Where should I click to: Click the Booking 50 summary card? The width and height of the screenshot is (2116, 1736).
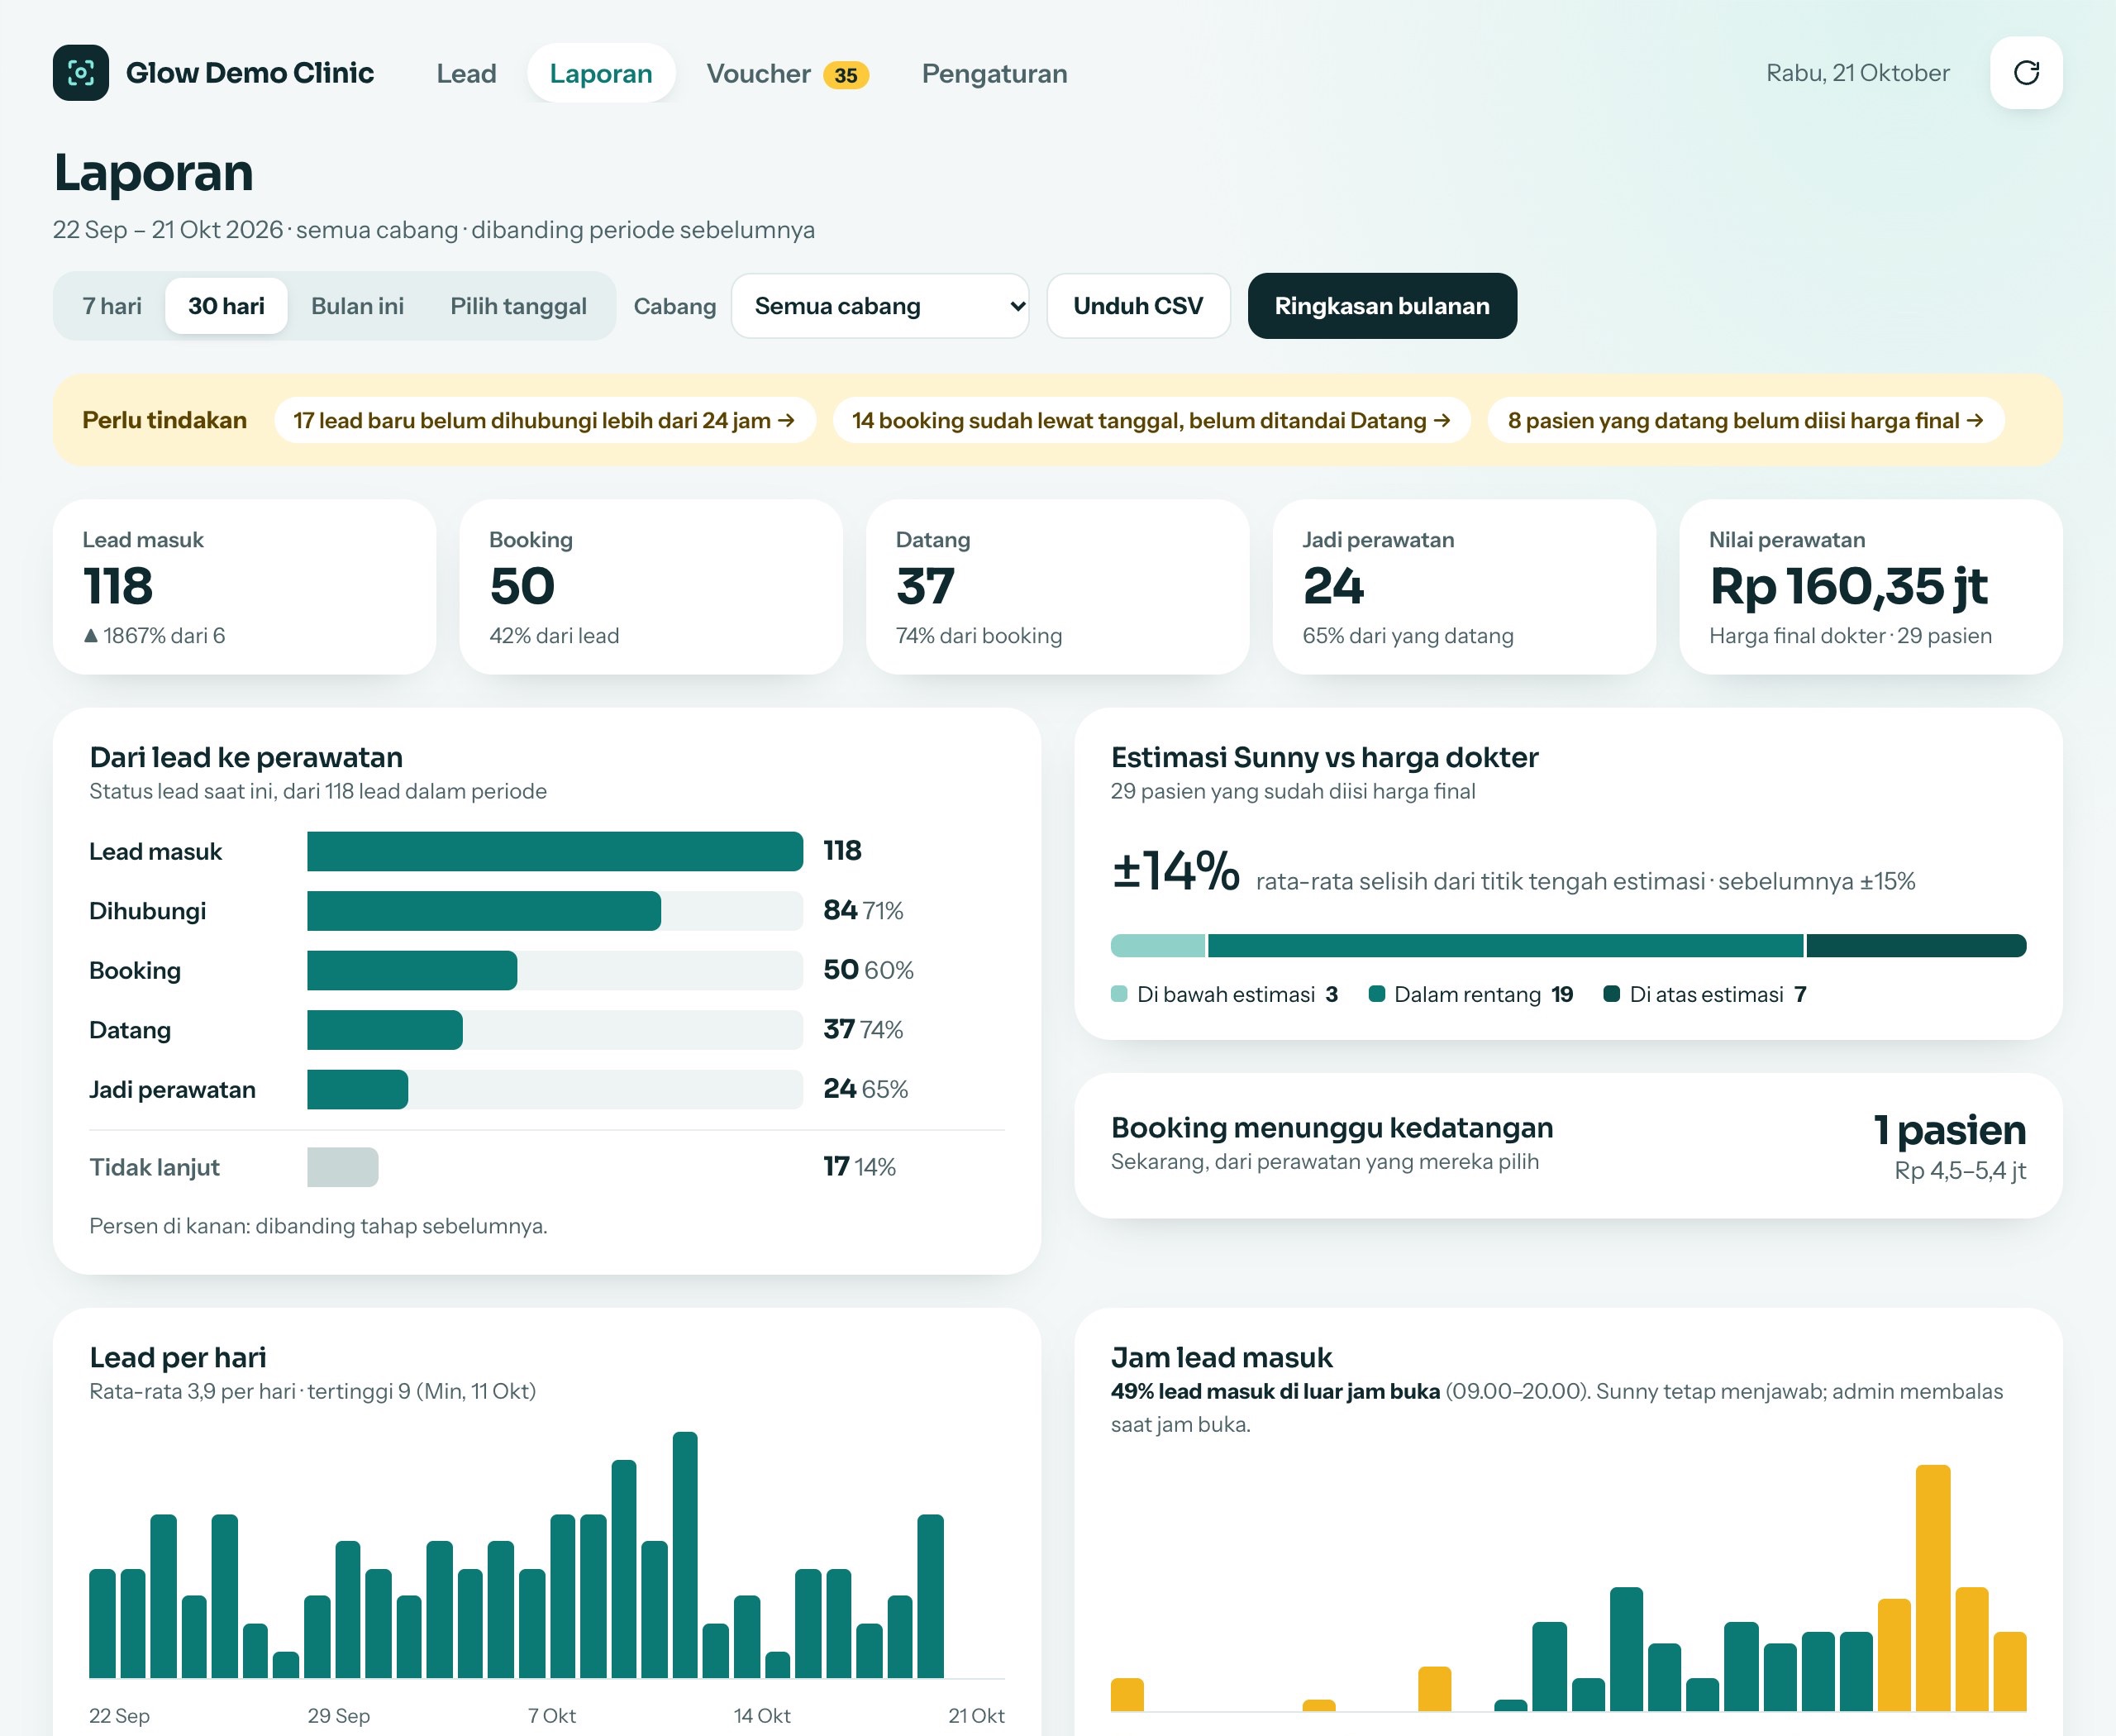click(651, 587)
